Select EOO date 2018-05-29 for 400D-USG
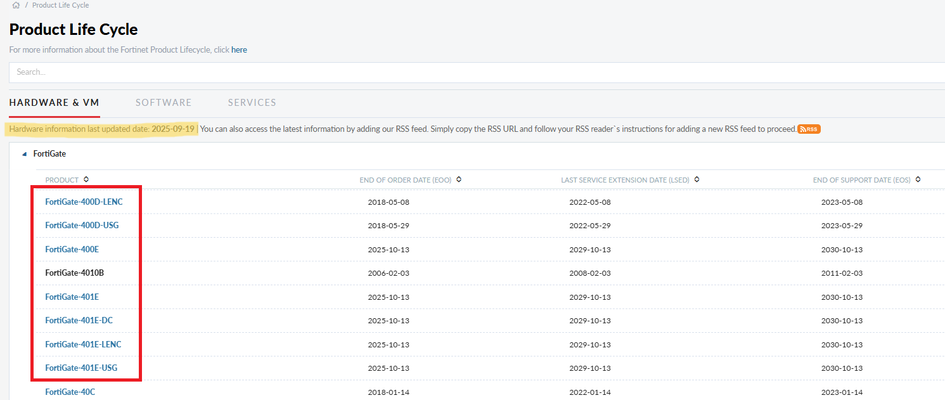945x400 pixels. pos(389,225)
